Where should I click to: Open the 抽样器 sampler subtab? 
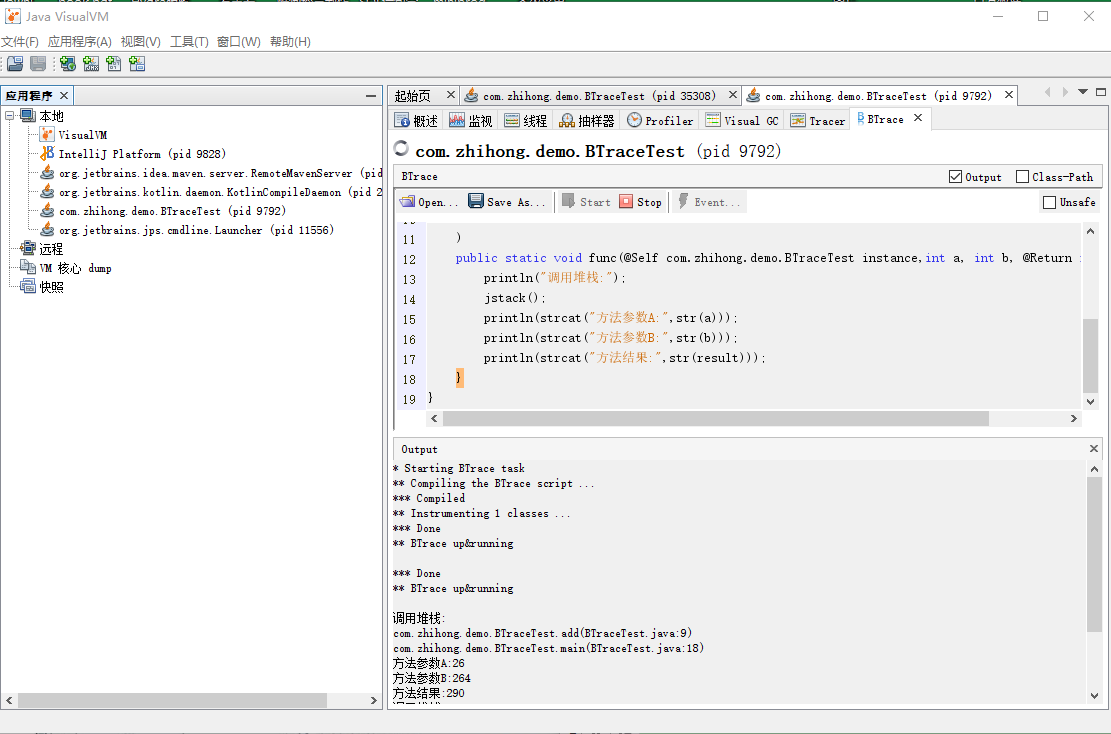click(x=587, y=120)
